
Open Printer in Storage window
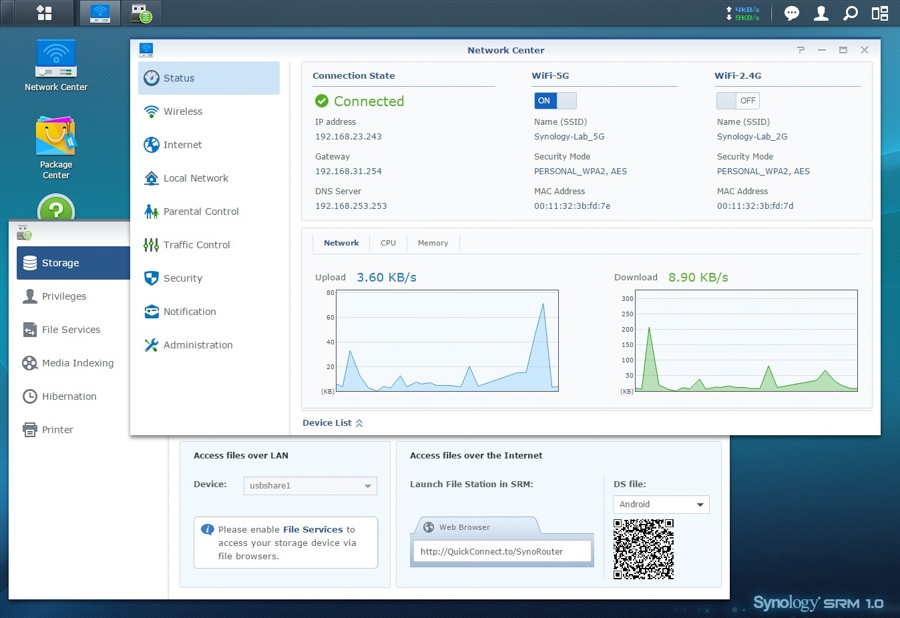pos(73,429)
